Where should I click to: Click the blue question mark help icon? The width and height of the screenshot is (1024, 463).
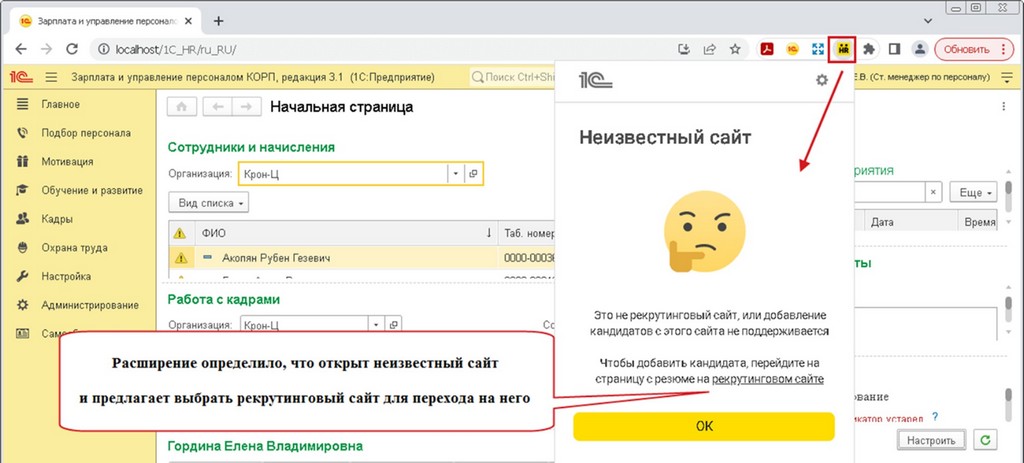(x=935, y=416)
